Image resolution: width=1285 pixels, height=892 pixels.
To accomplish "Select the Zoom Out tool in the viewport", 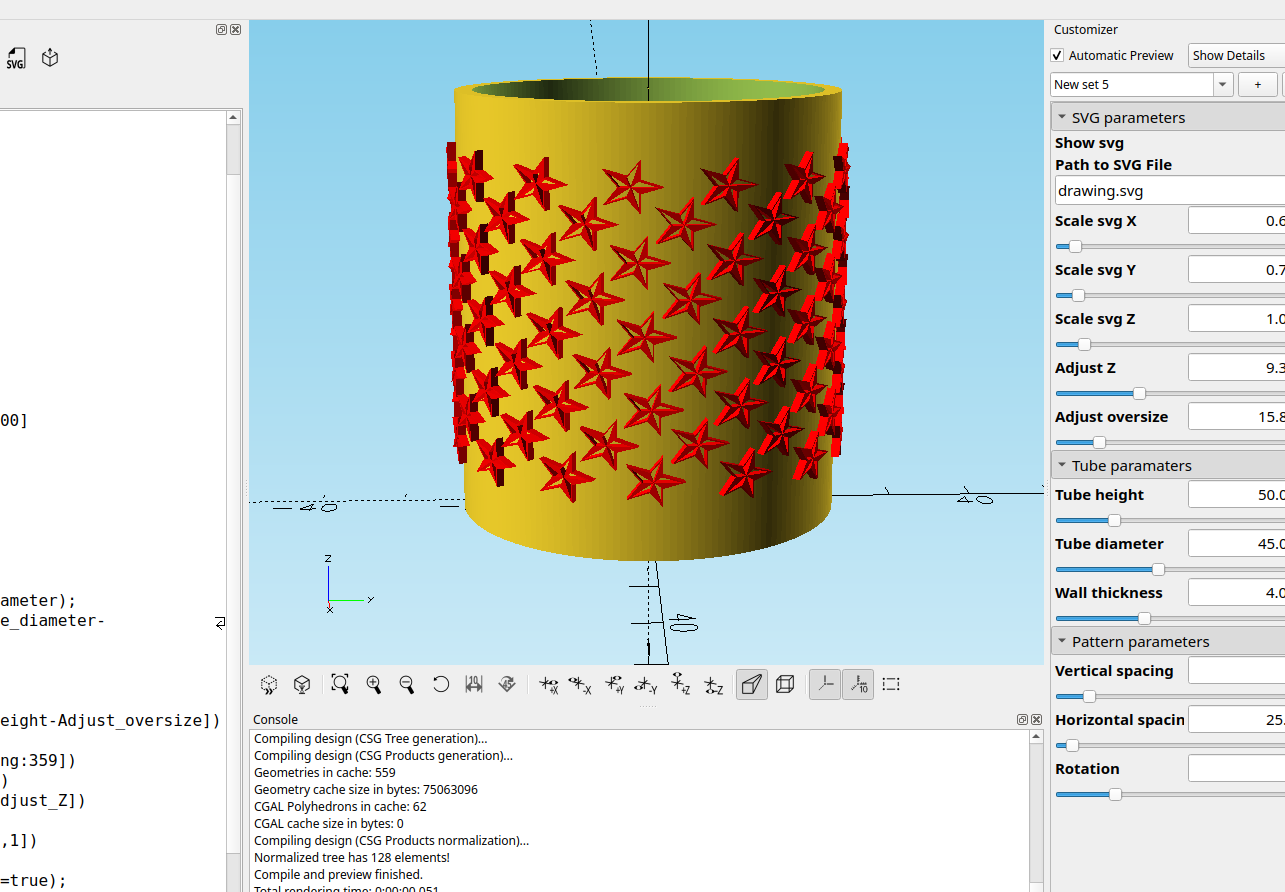I will tap(407, 684).
